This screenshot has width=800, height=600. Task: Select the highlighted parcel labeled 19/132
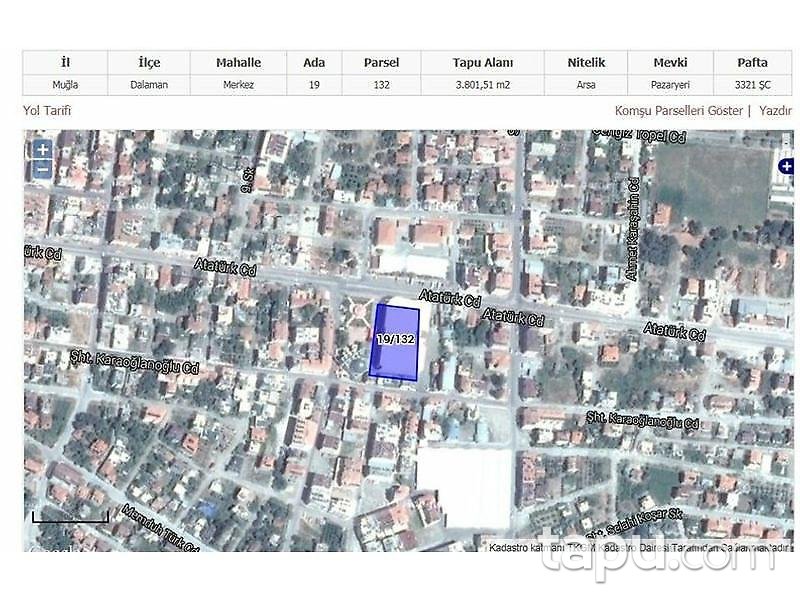click(397, 344)
